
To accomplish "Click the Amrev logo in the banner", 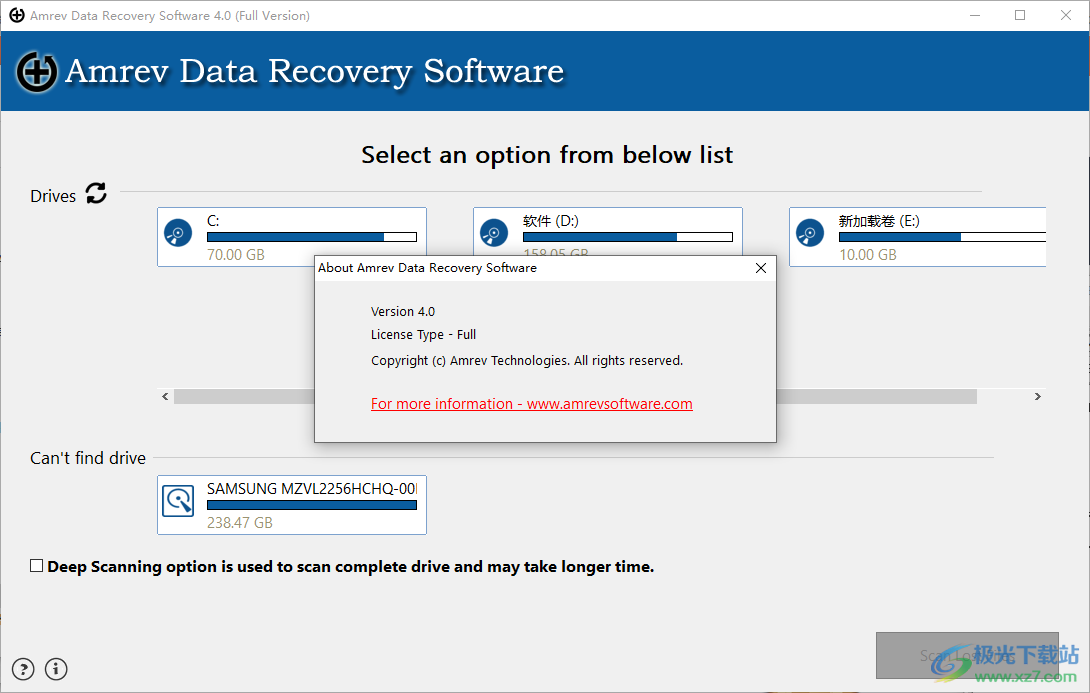I will click(x=36, y=72).
